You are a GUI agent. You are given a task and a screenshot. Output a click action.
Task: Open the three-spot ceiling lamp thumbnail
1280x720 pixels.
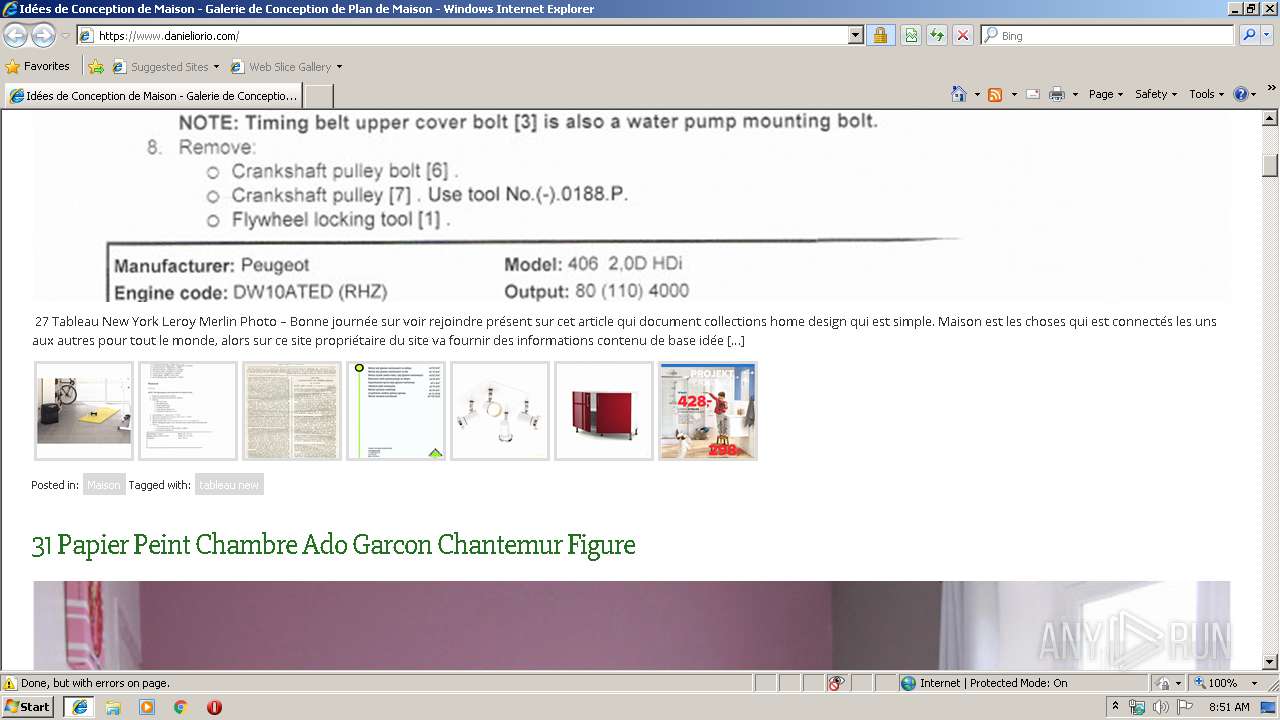[x=500, y=411]
